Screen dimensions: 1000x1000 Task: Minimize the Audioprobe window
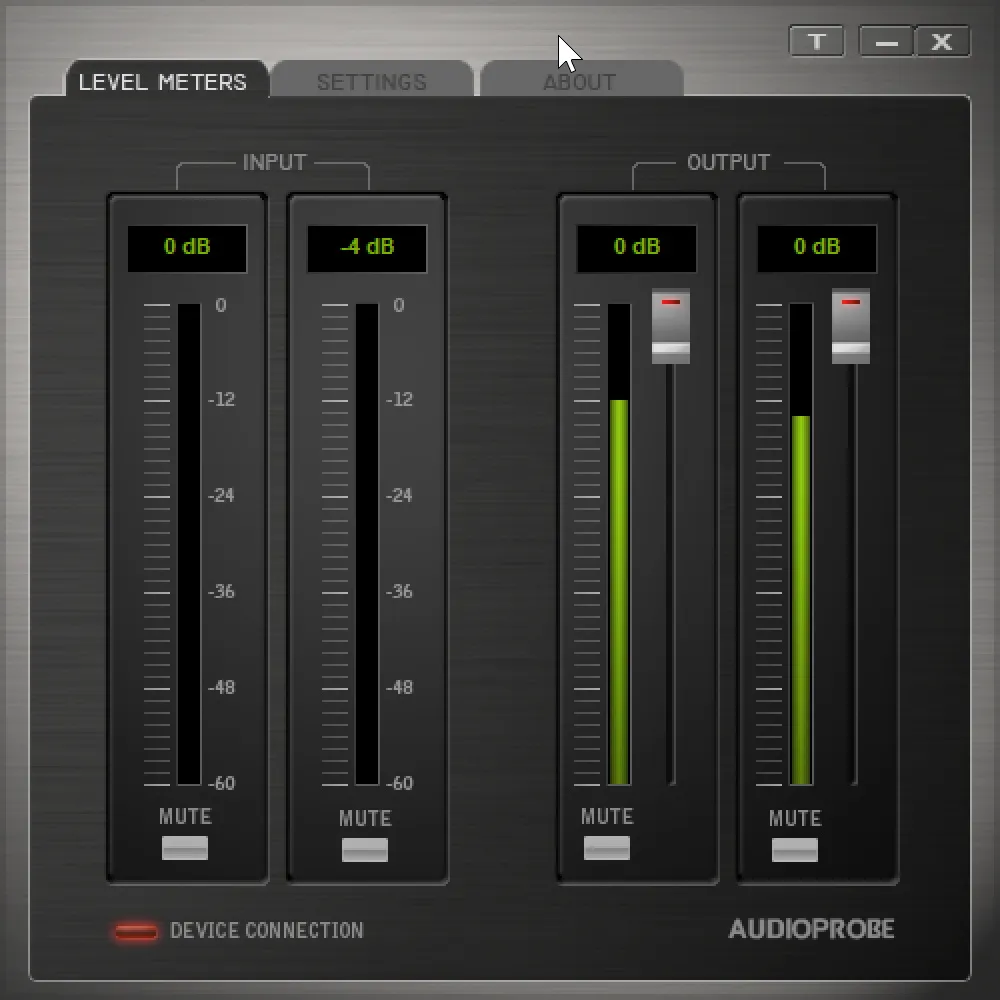click(886, 41)
